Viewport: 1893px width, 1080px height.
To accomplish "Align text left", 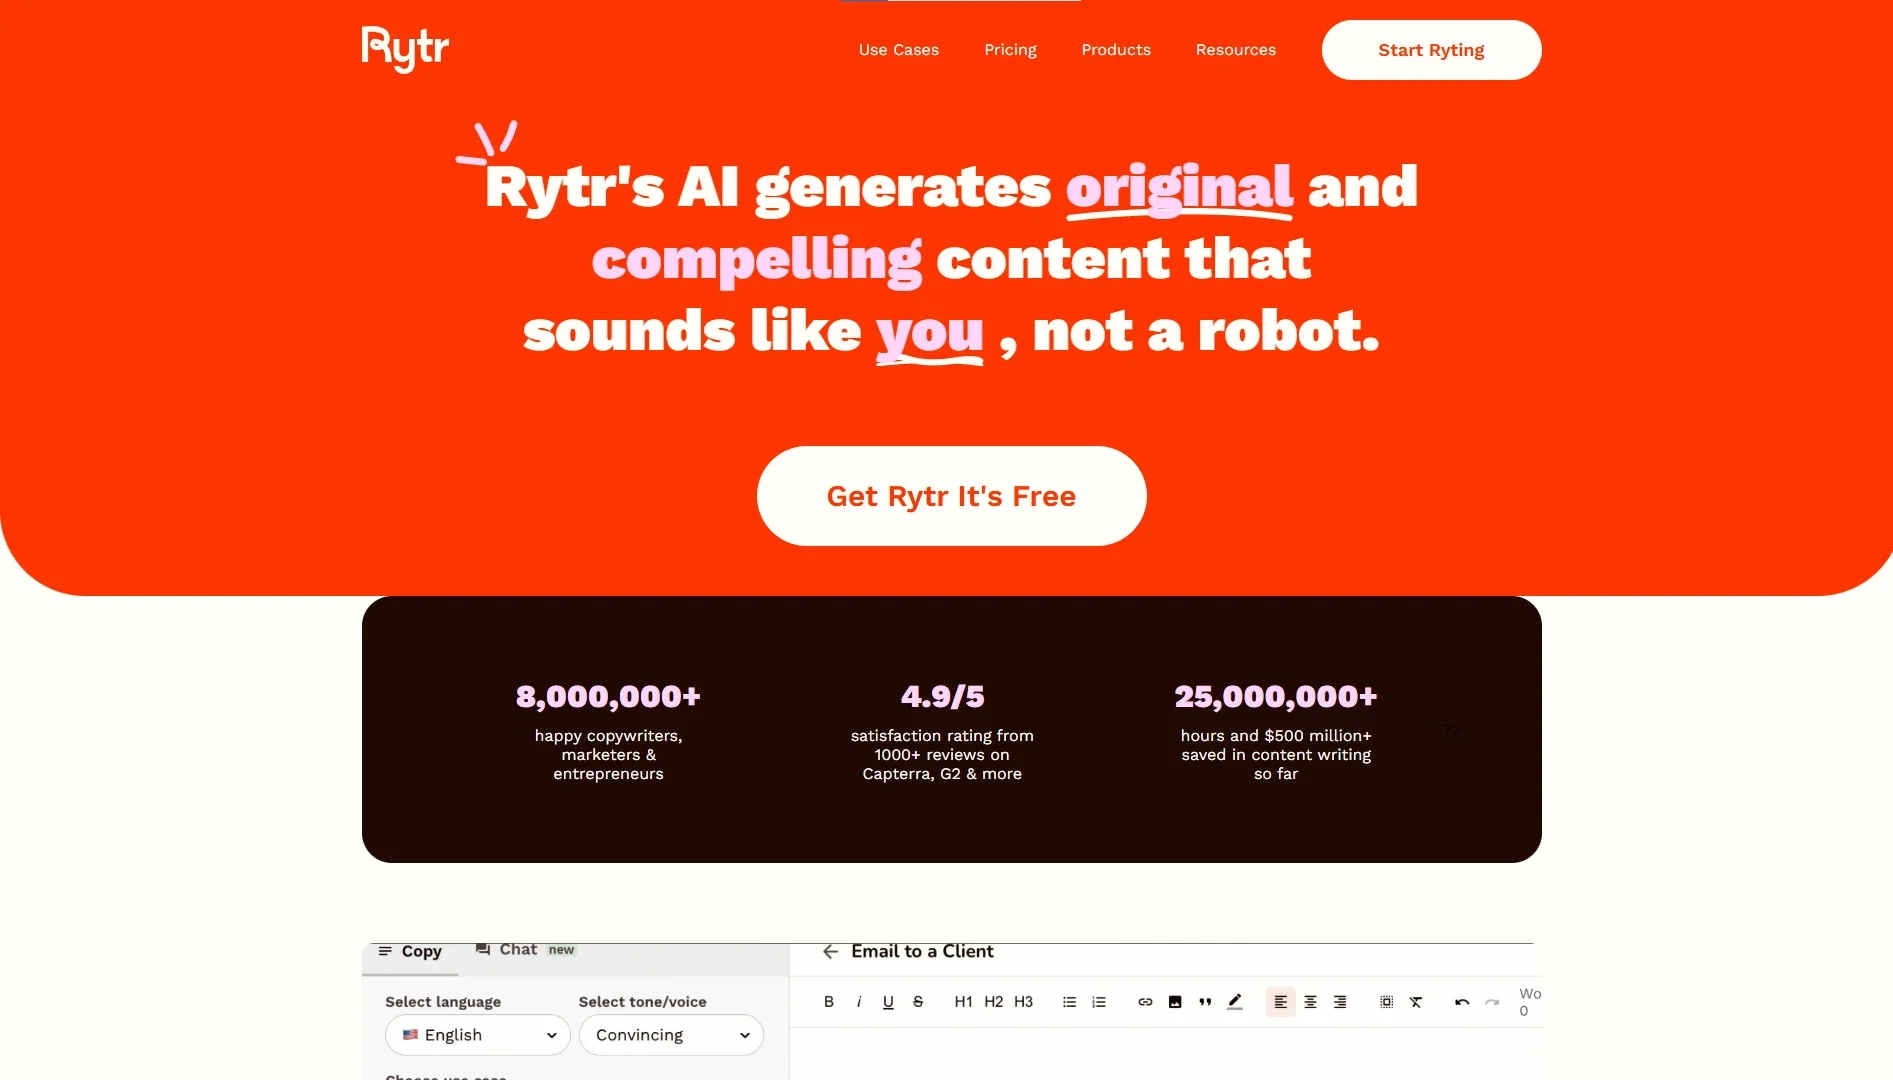I will pyautogui.click(x=1280, y=1002).
